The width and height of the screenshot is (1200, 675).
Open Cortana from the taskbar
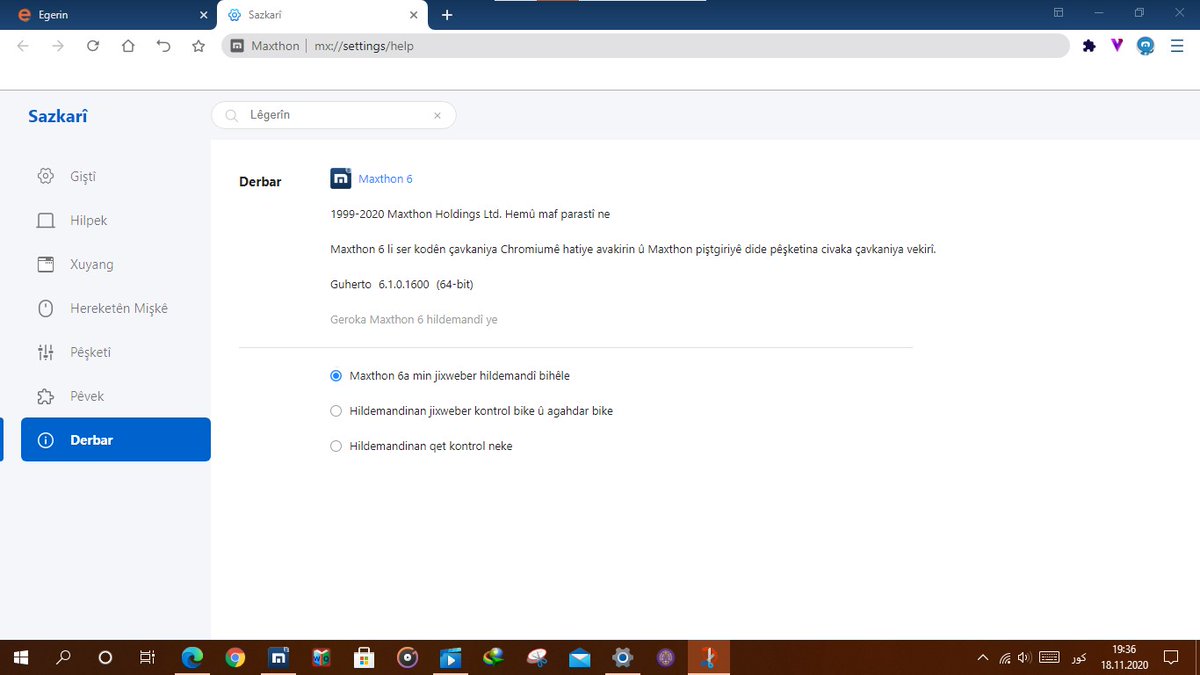(x=105, y=657)
